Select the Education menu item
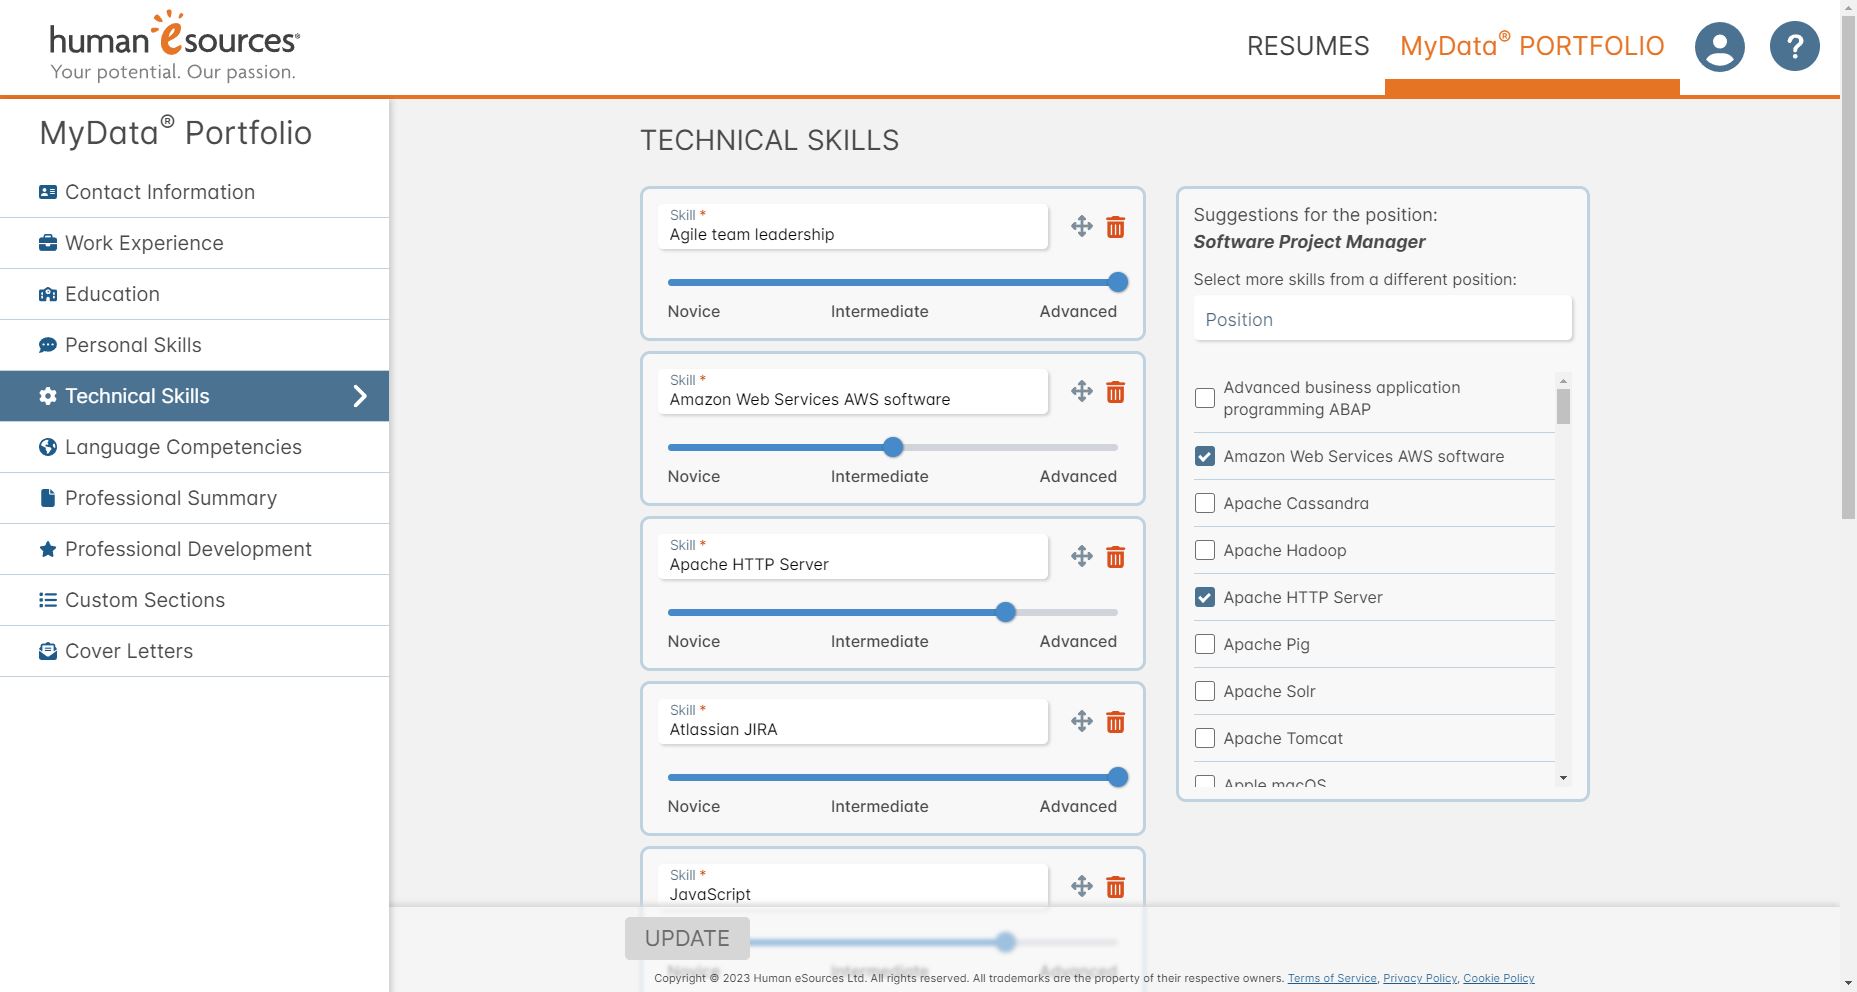The image size is (1857, 992). coord(46,294)
